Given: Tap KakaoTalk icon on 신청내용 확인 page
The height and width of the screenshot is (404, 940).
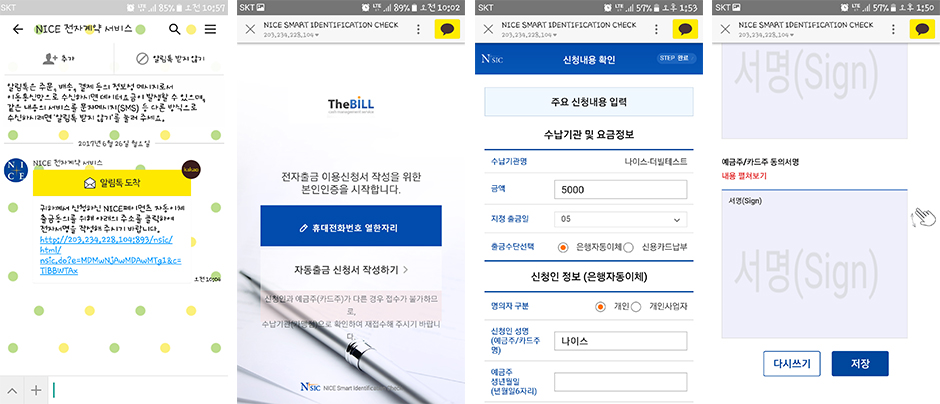Looking at the screenshot, I should click(685, 29).
